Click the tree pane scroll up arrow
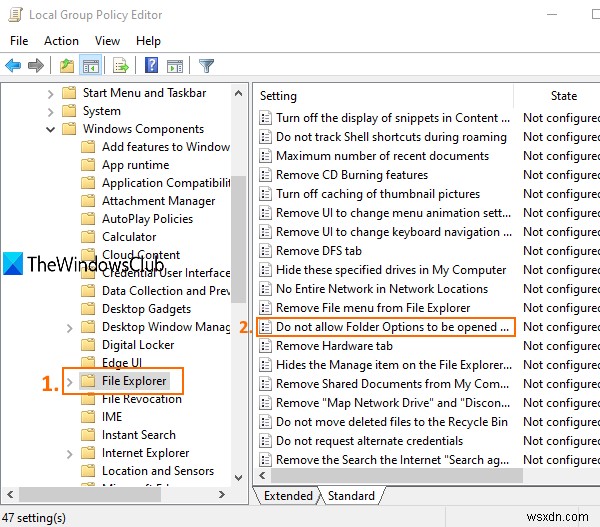This screenshot has width=600, height=527. pyautogui.click(x=238, y=93)
